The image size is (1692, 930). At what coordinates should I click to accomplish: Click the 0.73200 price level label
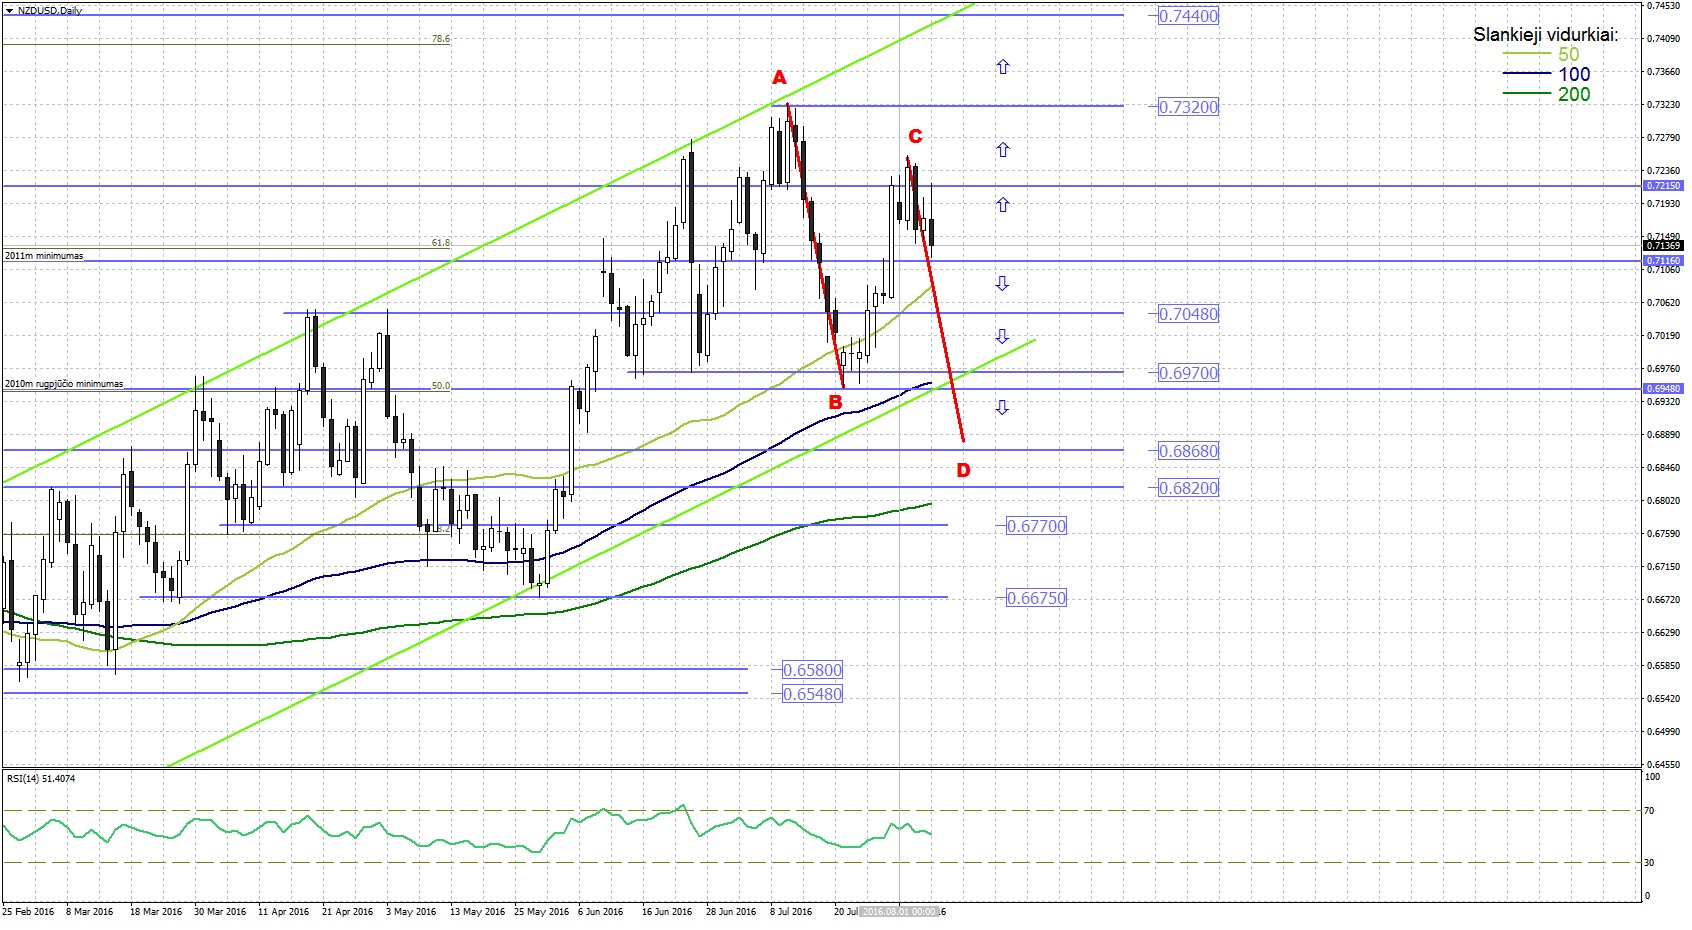click(x=1188, y=107)
